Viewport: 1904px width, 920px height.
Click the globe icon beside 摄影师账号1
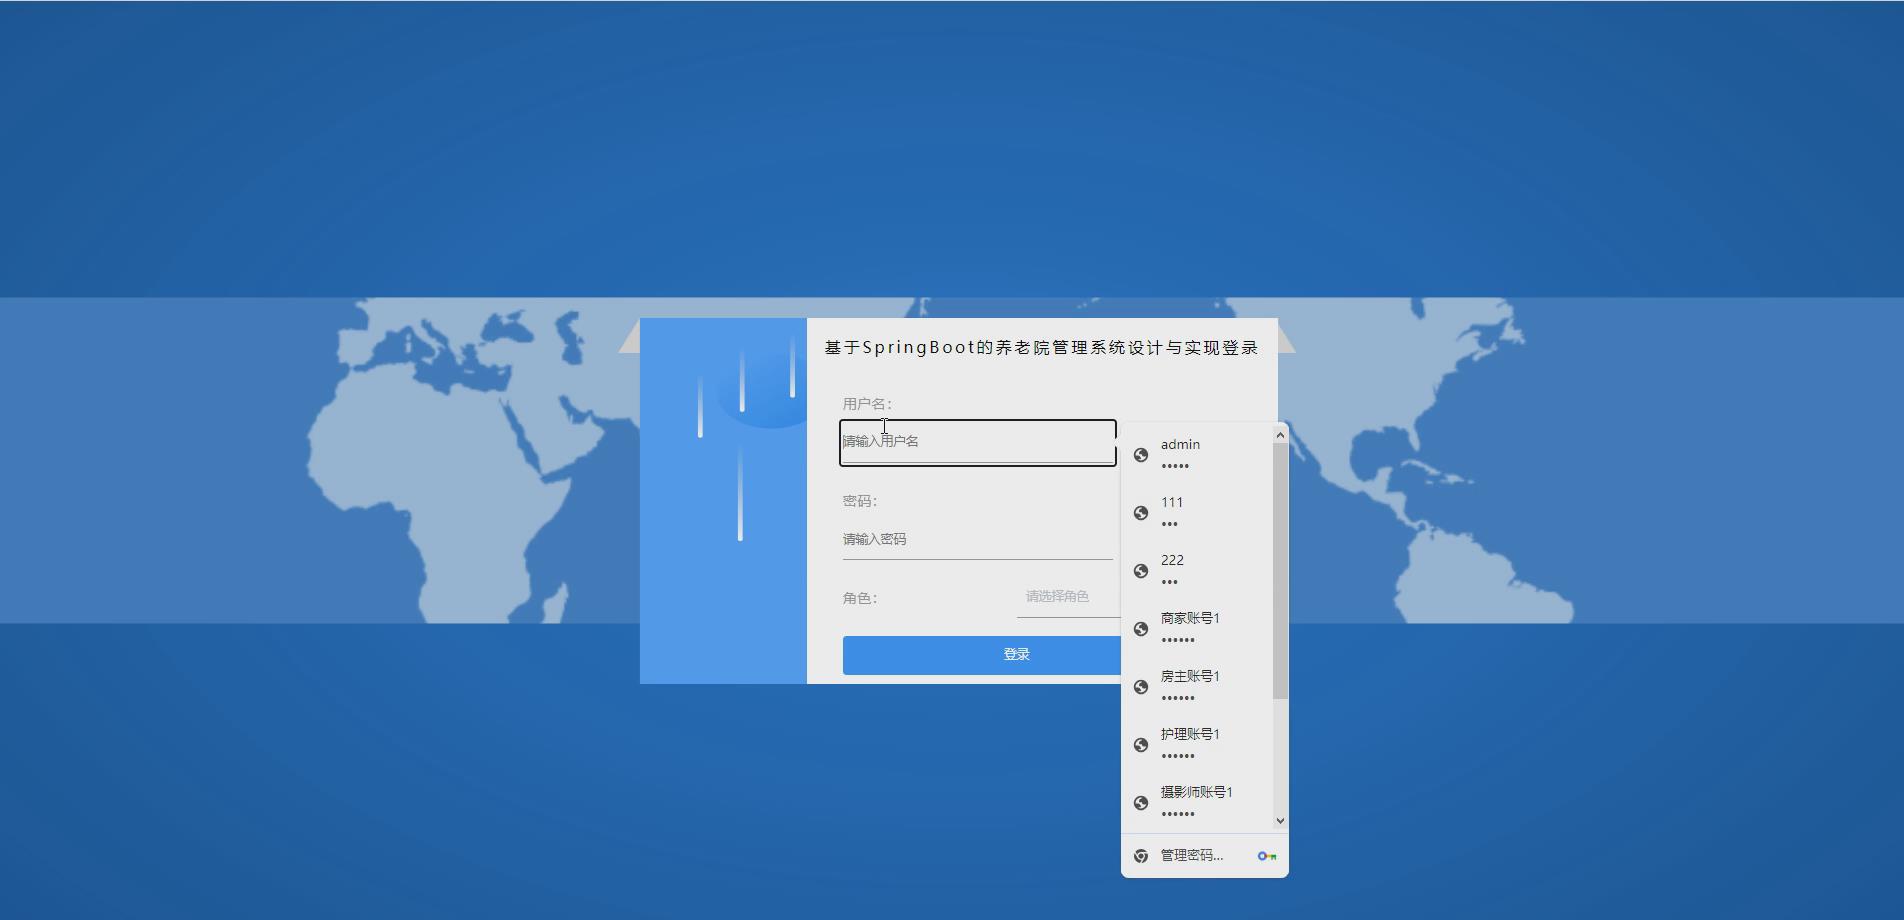coord(1141,802)
